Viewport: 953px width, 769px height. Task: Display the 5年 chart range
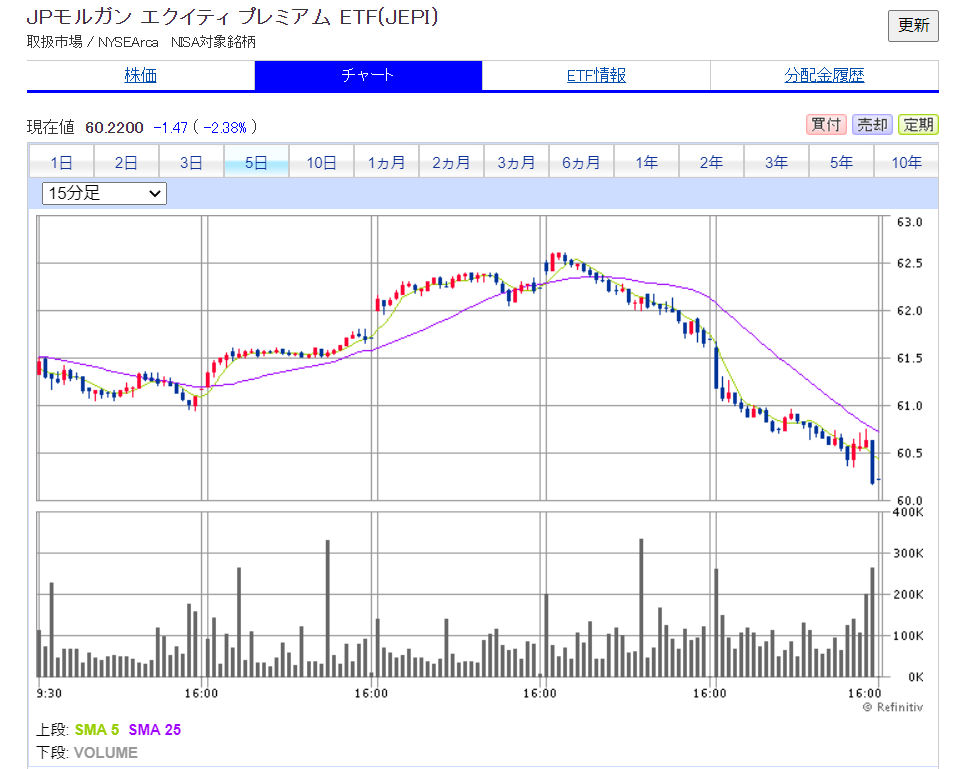coord(842,162)
